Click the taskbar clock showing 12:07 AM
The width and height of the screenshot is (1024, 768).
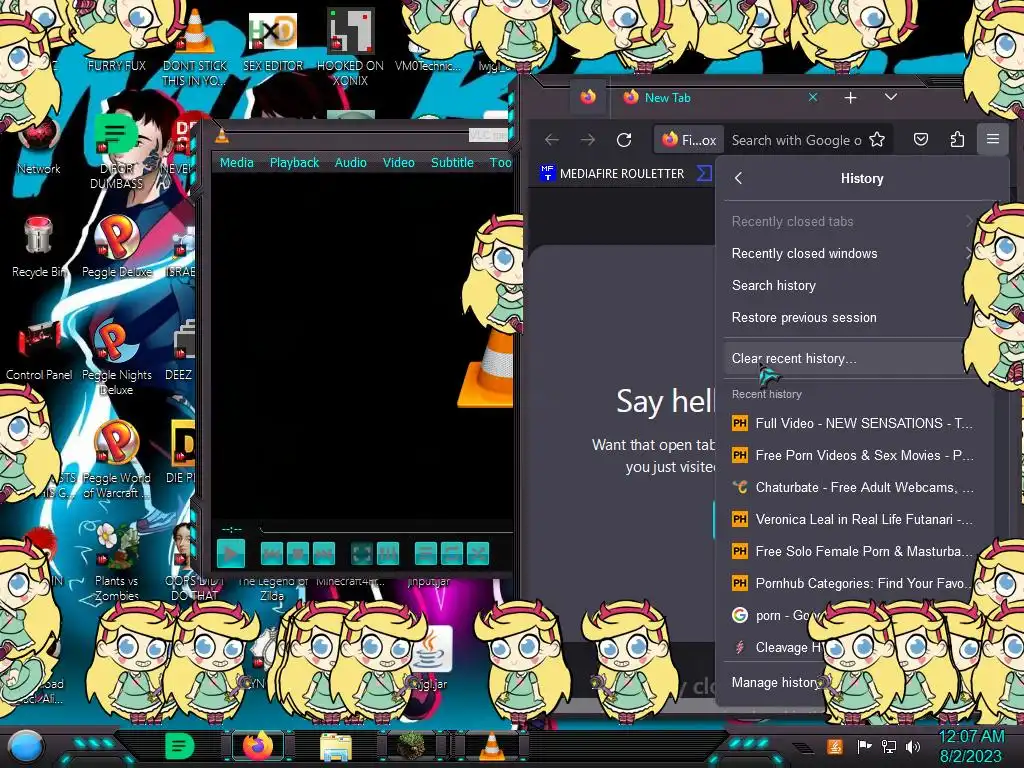(971, 746)
